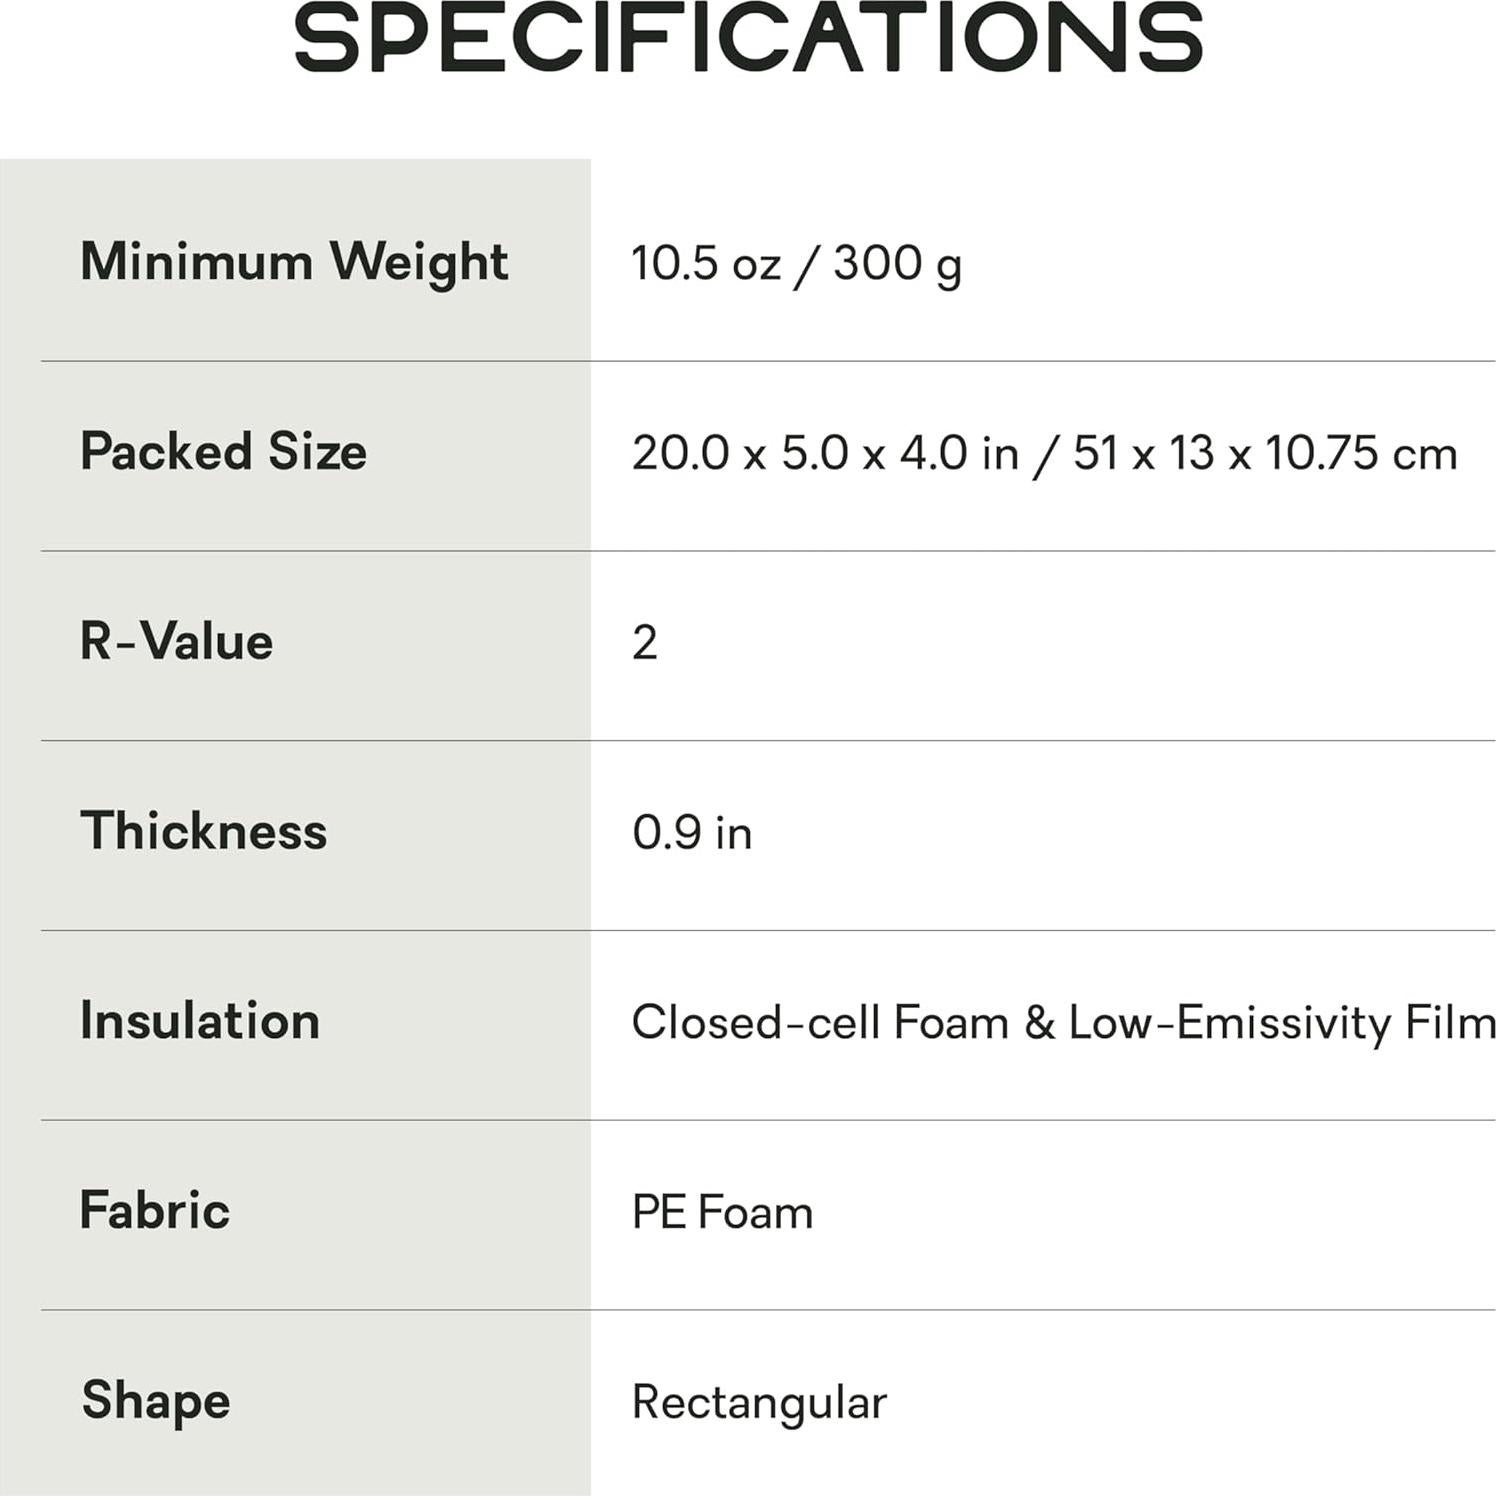This screenshot has height=1496, width=1496.
Task: Select the Fabric label
Action: click(155, 1211)
